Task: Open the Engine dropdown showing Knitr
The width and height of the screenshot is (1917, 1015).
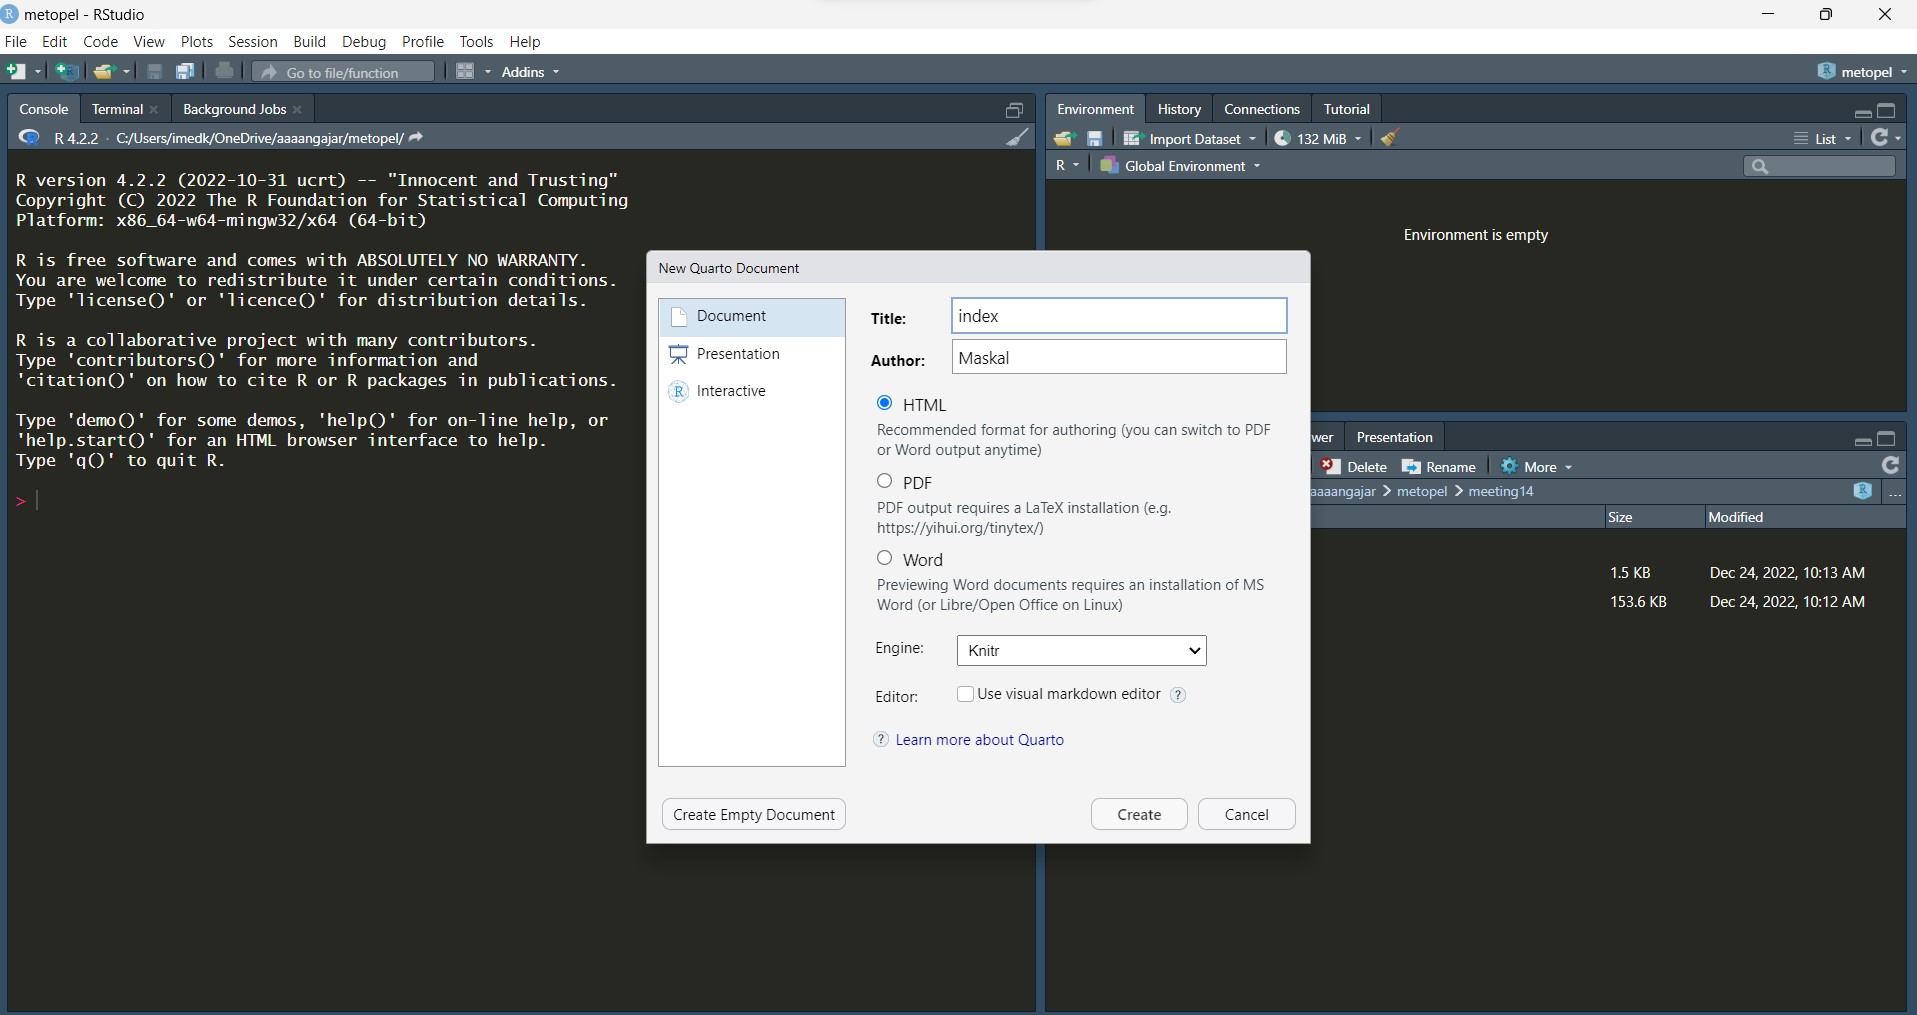Action: click(x=1081, y=650)
